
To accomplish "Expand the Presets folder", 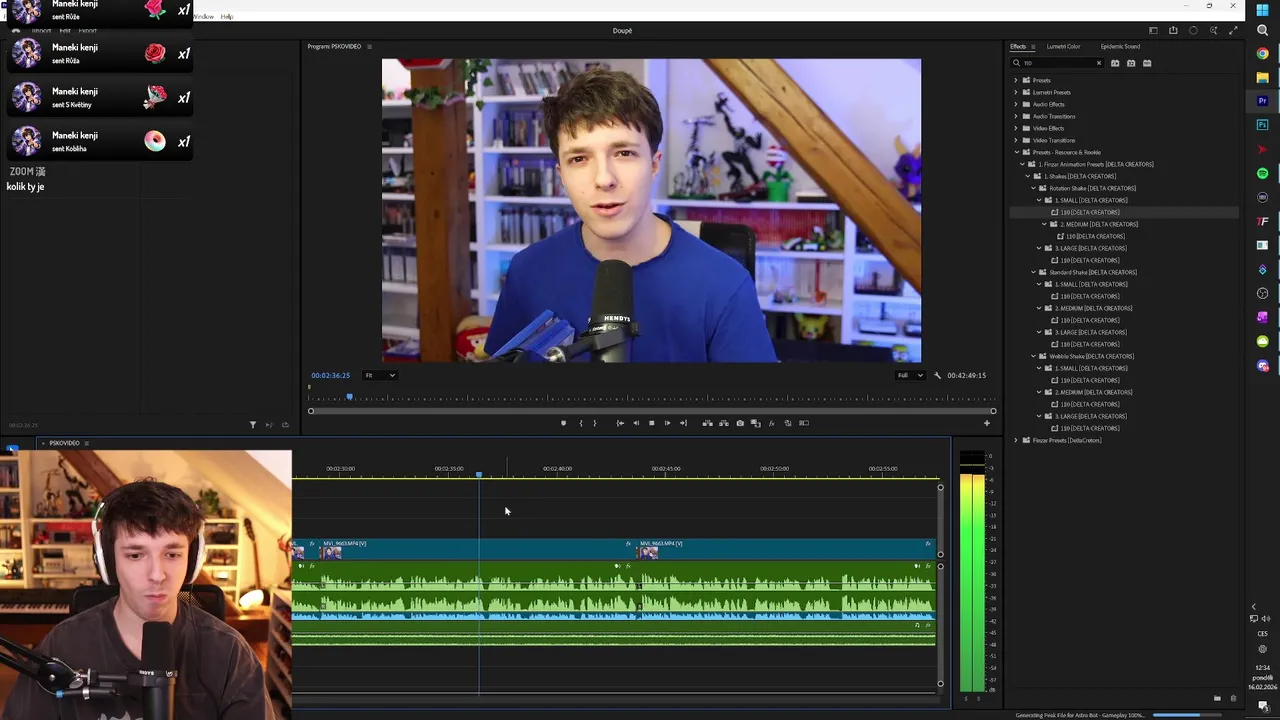I will click(x=1016, y=80).
